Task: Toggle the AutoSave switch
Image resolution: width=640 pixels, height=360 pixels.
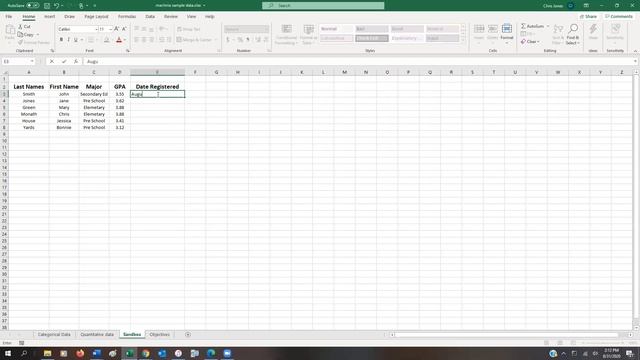Action: (x=33, y=6)
